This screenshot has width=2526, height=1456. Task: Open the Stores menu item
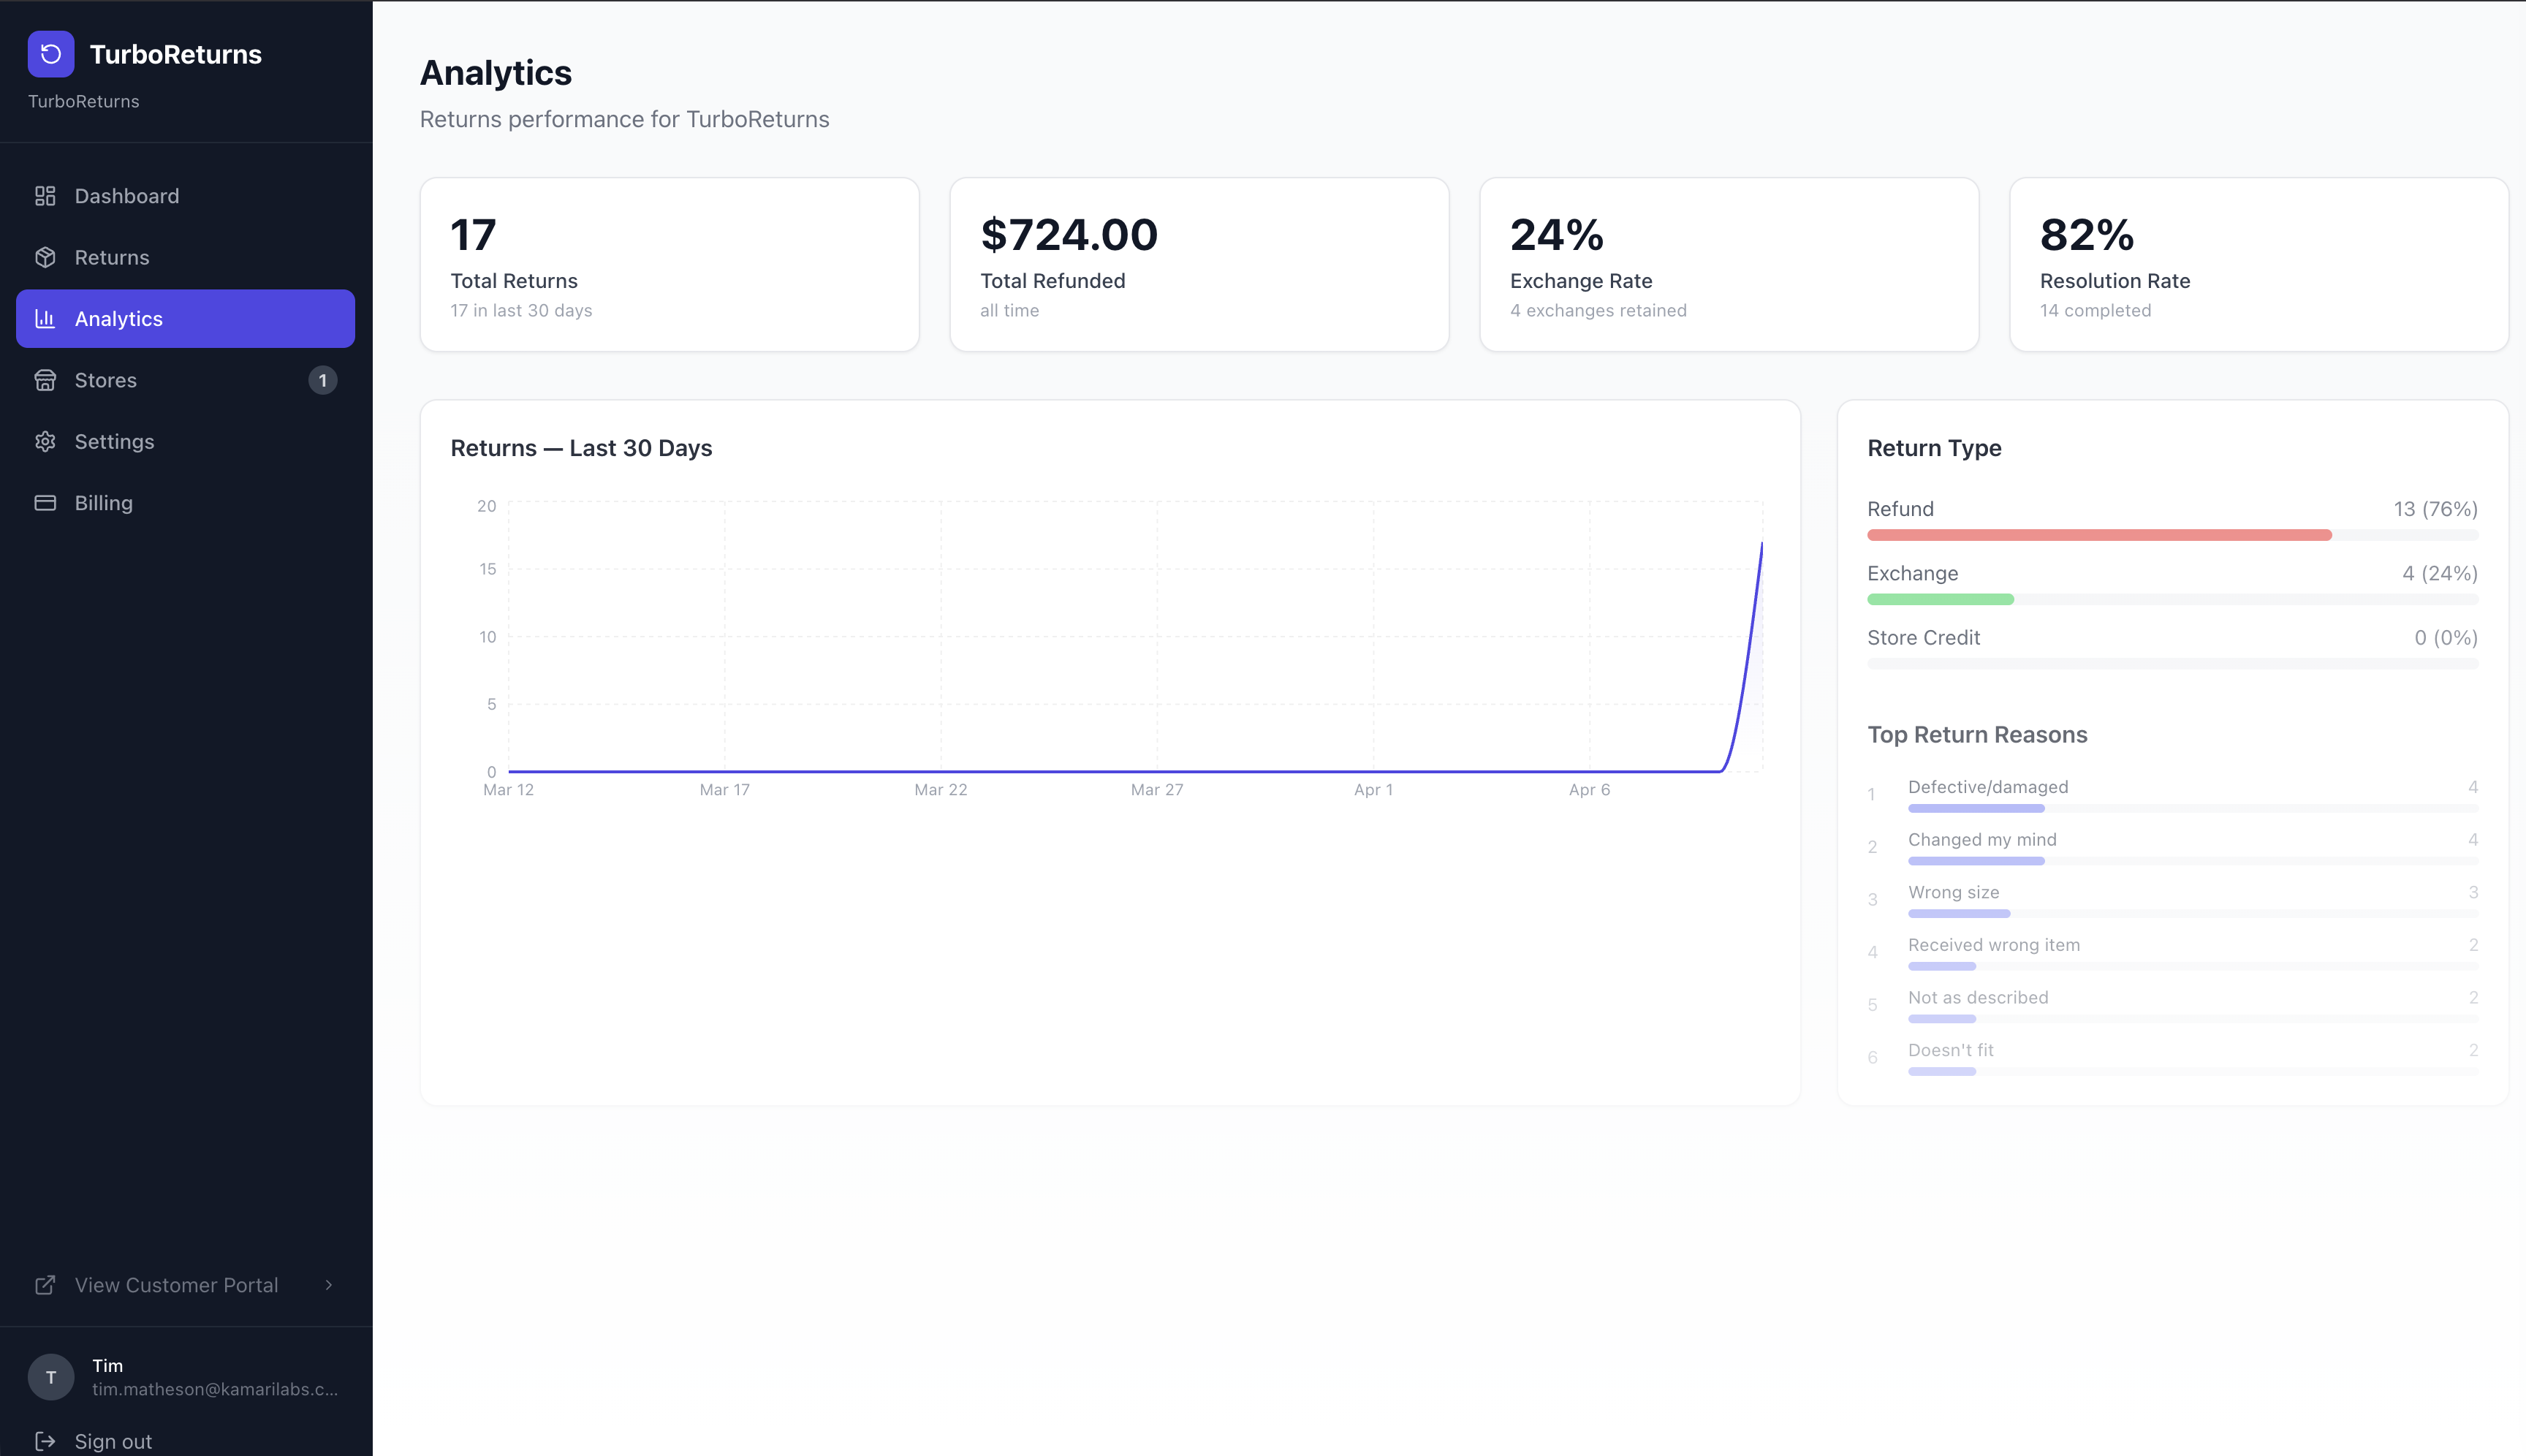click(106, 380)
